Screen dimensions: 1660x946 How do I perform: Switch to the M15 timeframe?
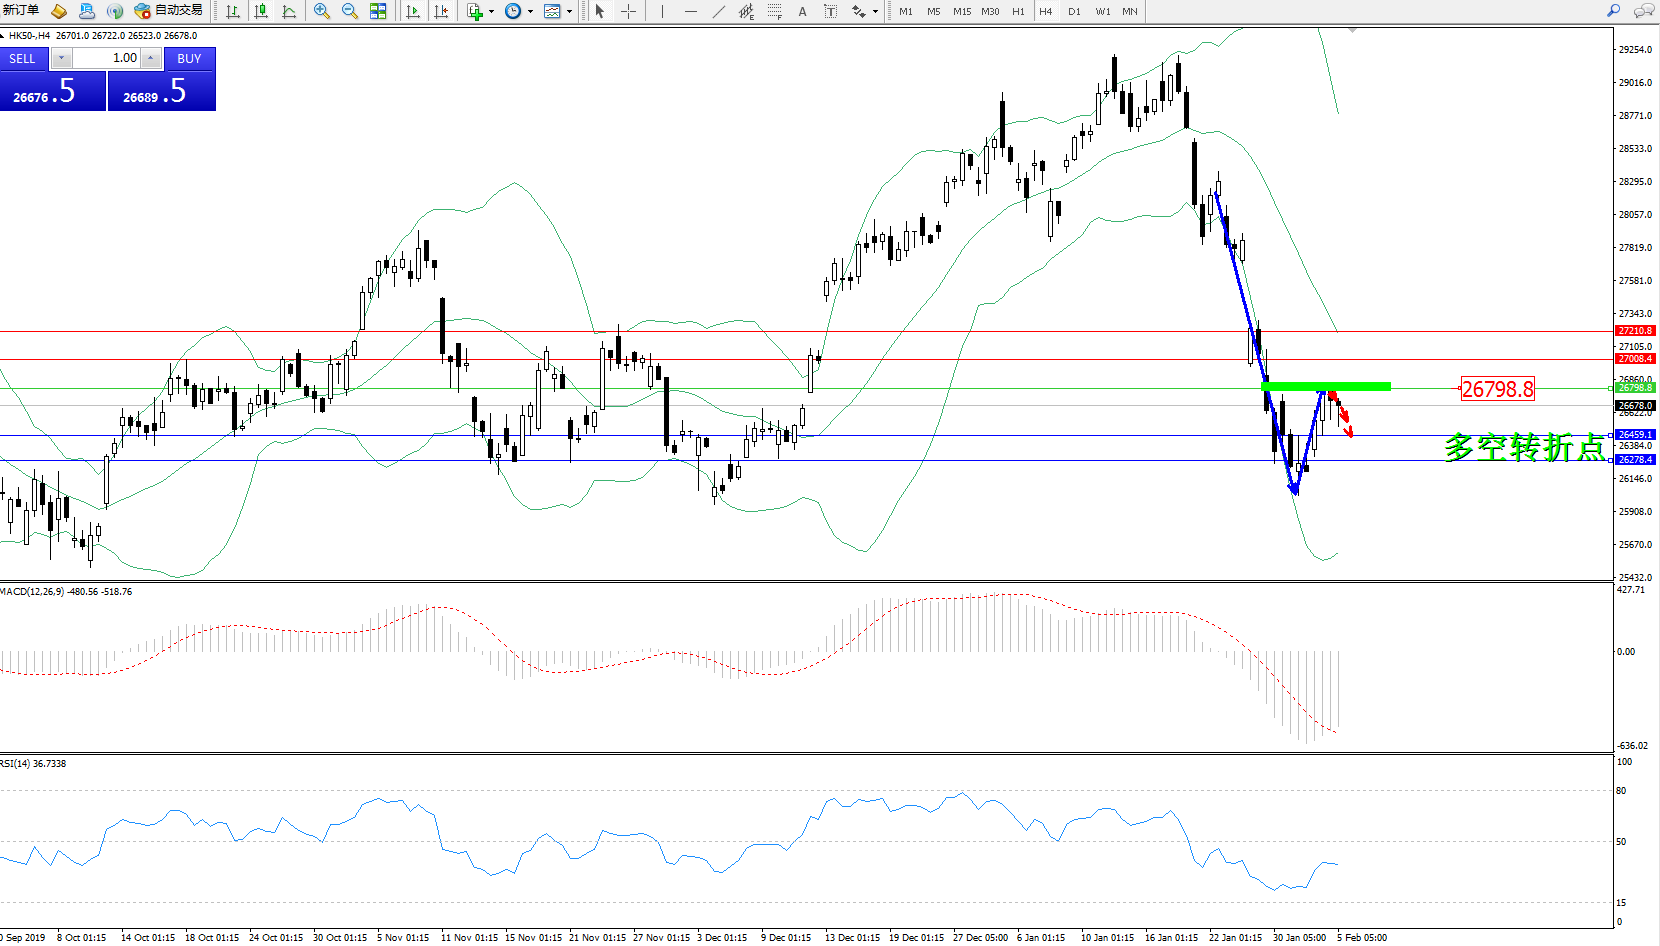(961, 12)
